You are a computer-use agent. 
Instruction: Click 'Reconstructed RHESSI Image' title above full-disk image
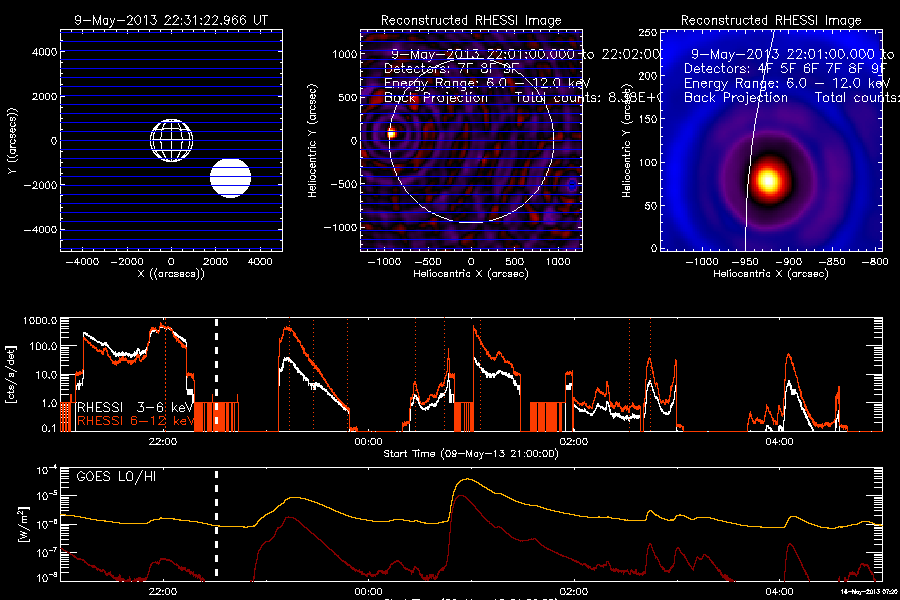click(x=471, y=21)
